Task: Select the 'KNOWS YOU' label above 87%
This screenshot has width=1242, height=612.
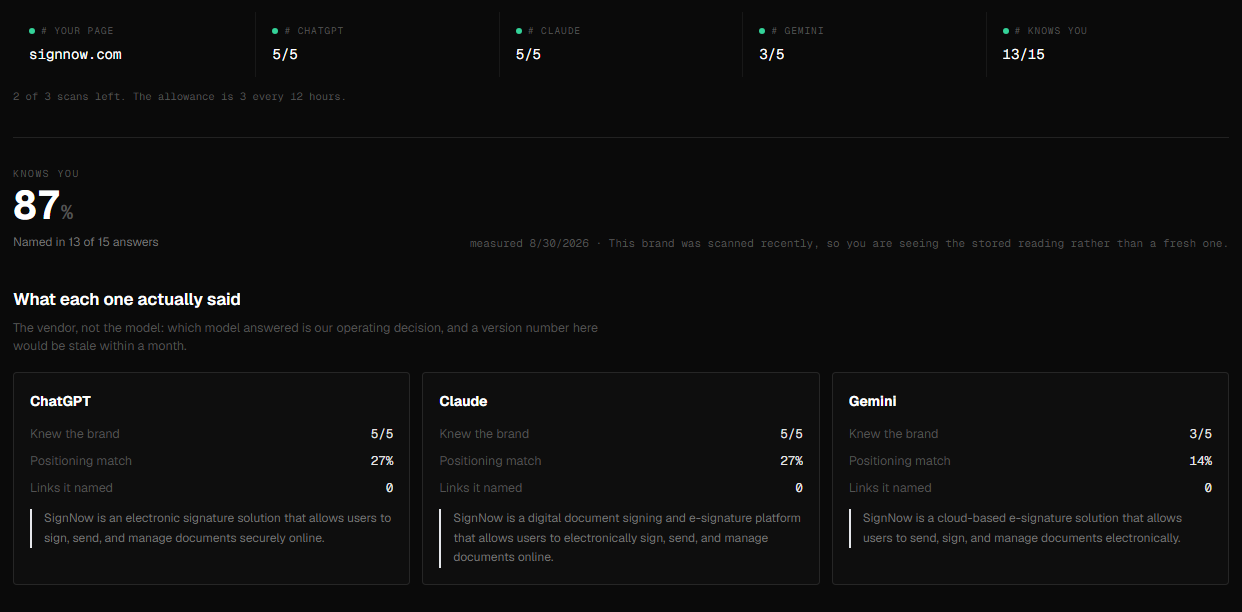Action: pos(46,174)
